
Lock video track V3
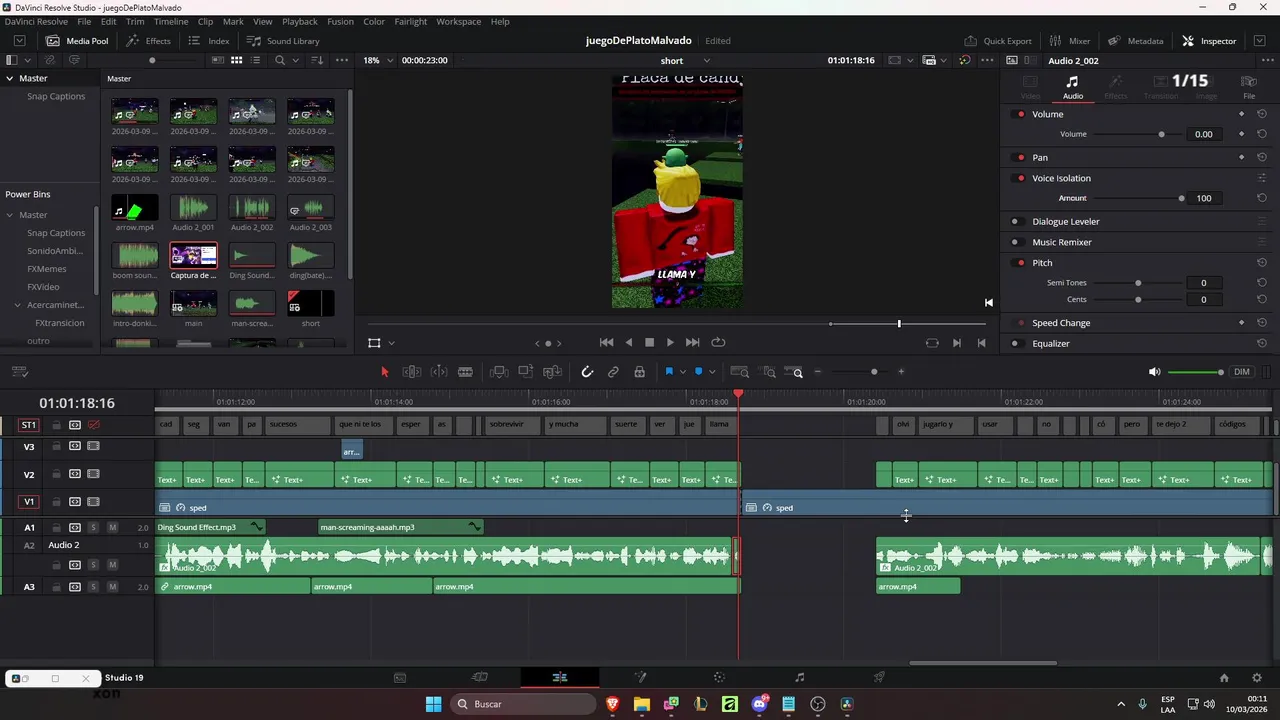(56, 446)
